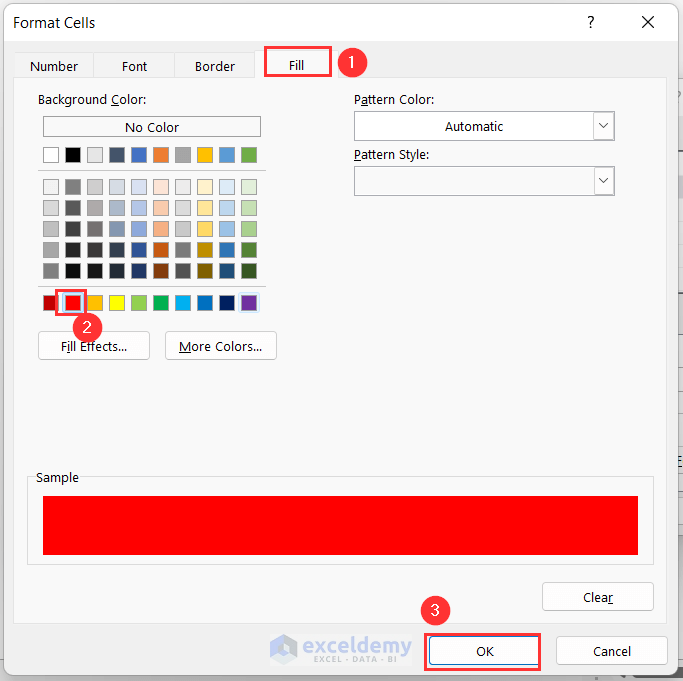
Task: Open the Fill Effects dialog
Action: click(94, 346)
